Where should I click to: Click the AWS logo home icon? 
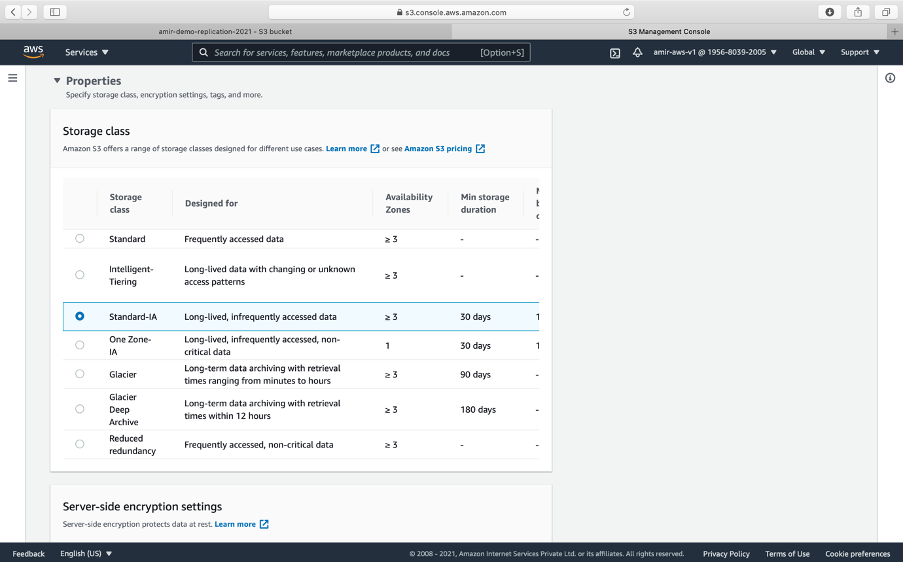pos(33,51)
